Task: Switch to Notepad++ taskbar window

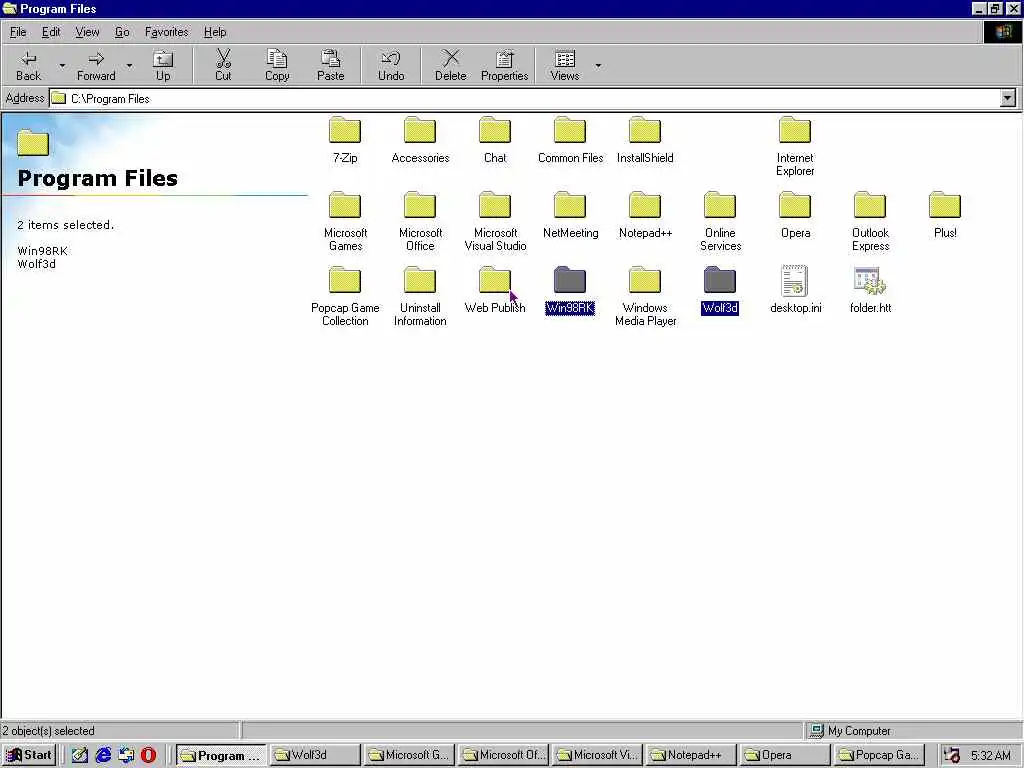Action: pyautogui.click(x=691, y=755)
